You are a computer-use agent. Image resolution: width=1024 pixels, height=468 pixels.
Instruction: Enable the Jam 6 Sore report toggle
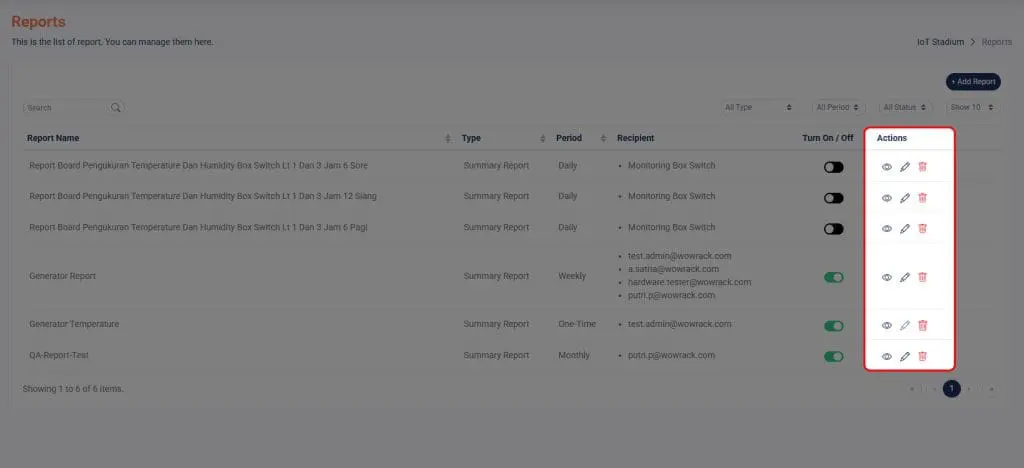(x=833, y=167)
